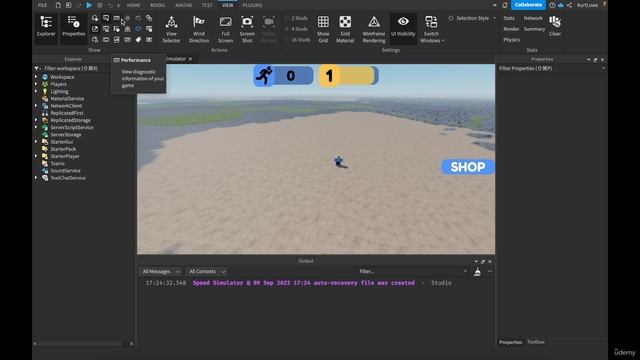This screenshot has width=640, height=360.
Task: Click the KurtLowe account name
Action: click(587, 5)
